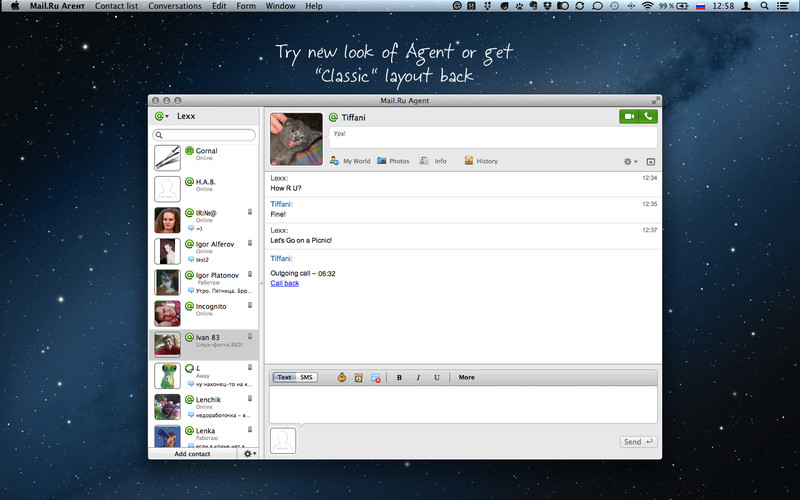Screen dimensions: 800x500
Task: Open contact list gear menu
Action: (249, 454)
